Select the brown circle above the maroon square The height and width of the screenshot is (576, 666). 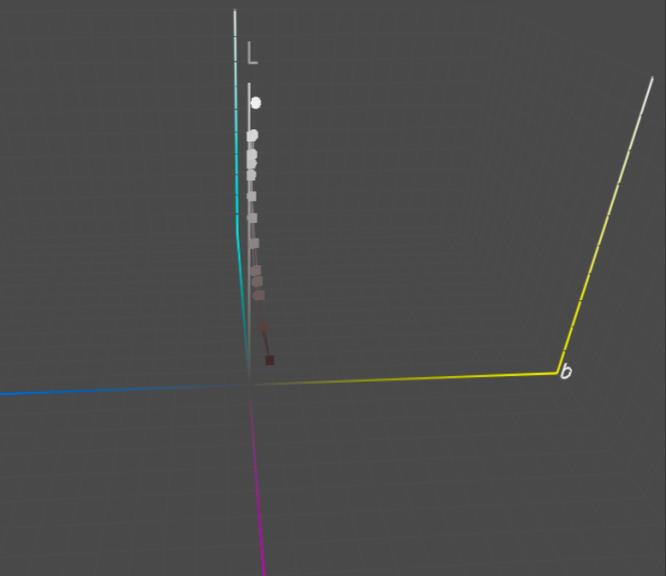(264, 327)
